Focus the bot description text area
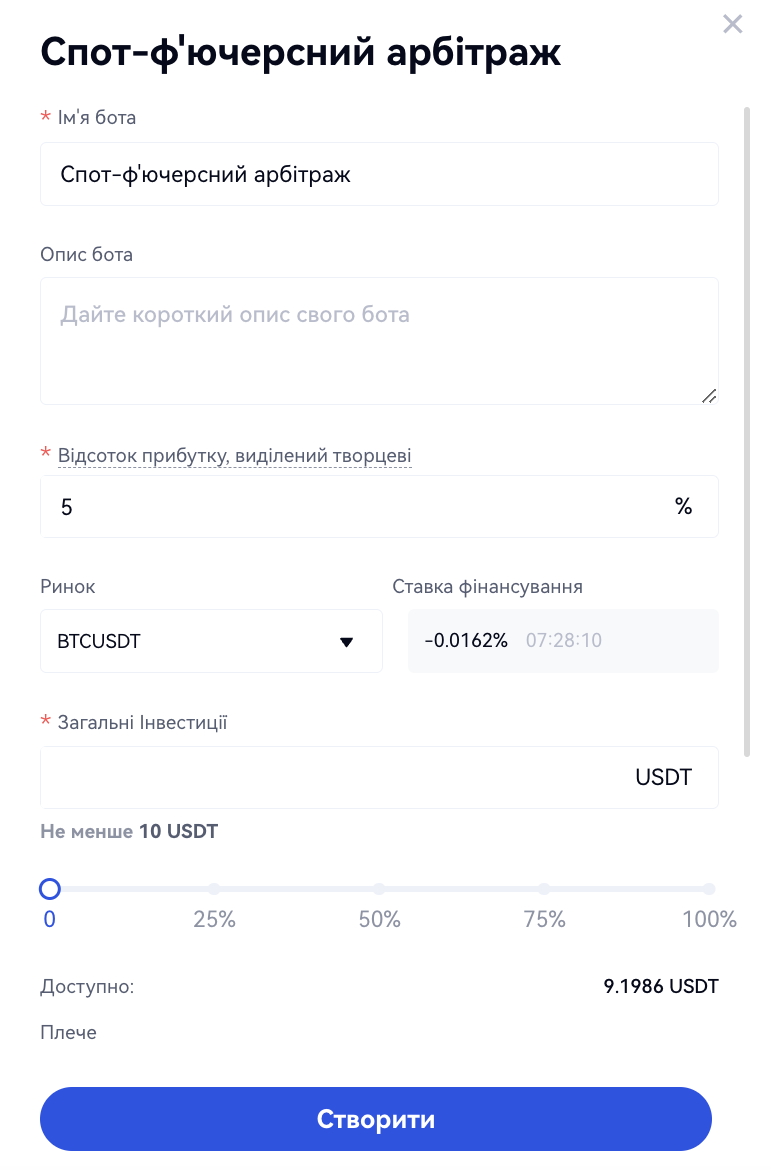Image resolution: width=770 pixels, height=1170 pixels. pos(379,341)
